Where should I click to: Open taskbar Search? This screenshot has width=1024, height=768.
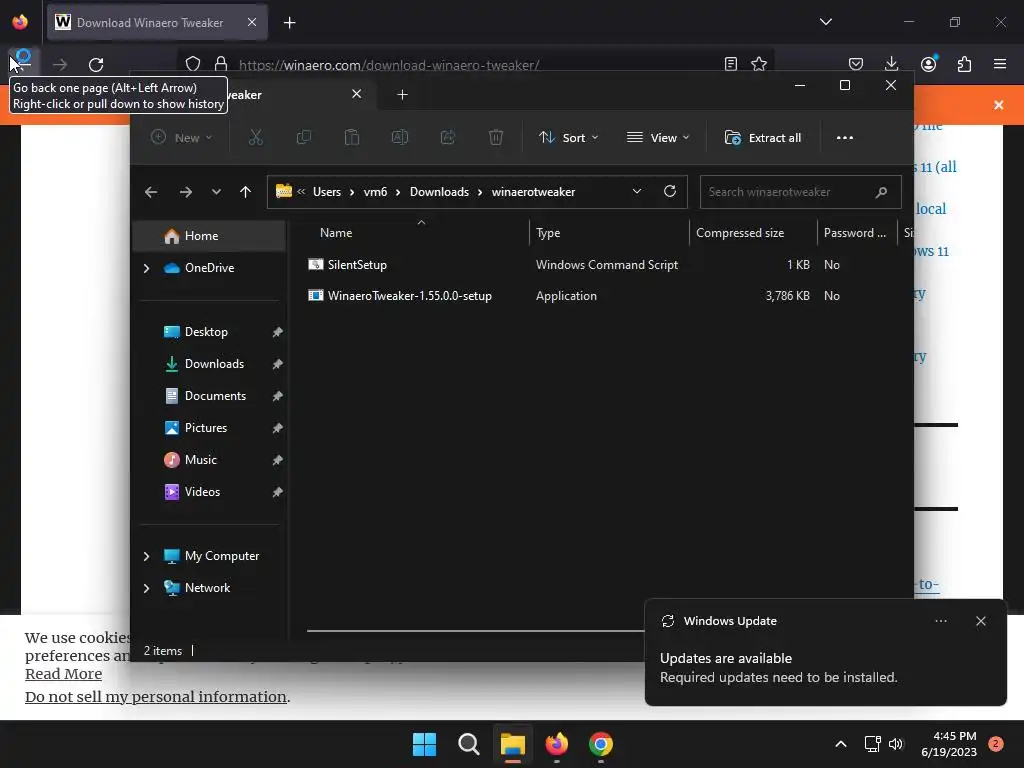[468, 744]
